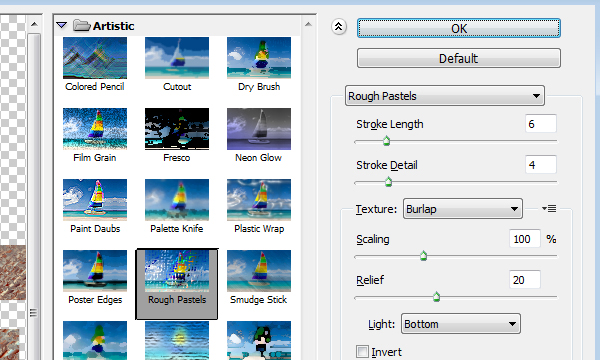Apply the Dry Brush filter thumbnail
The image size is (600, 360).
259,58
